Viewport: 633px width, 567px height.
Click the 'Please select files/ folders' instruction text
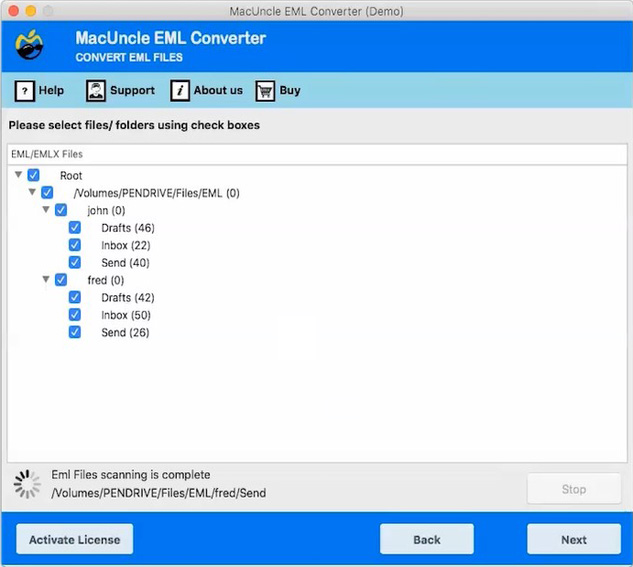134,126
